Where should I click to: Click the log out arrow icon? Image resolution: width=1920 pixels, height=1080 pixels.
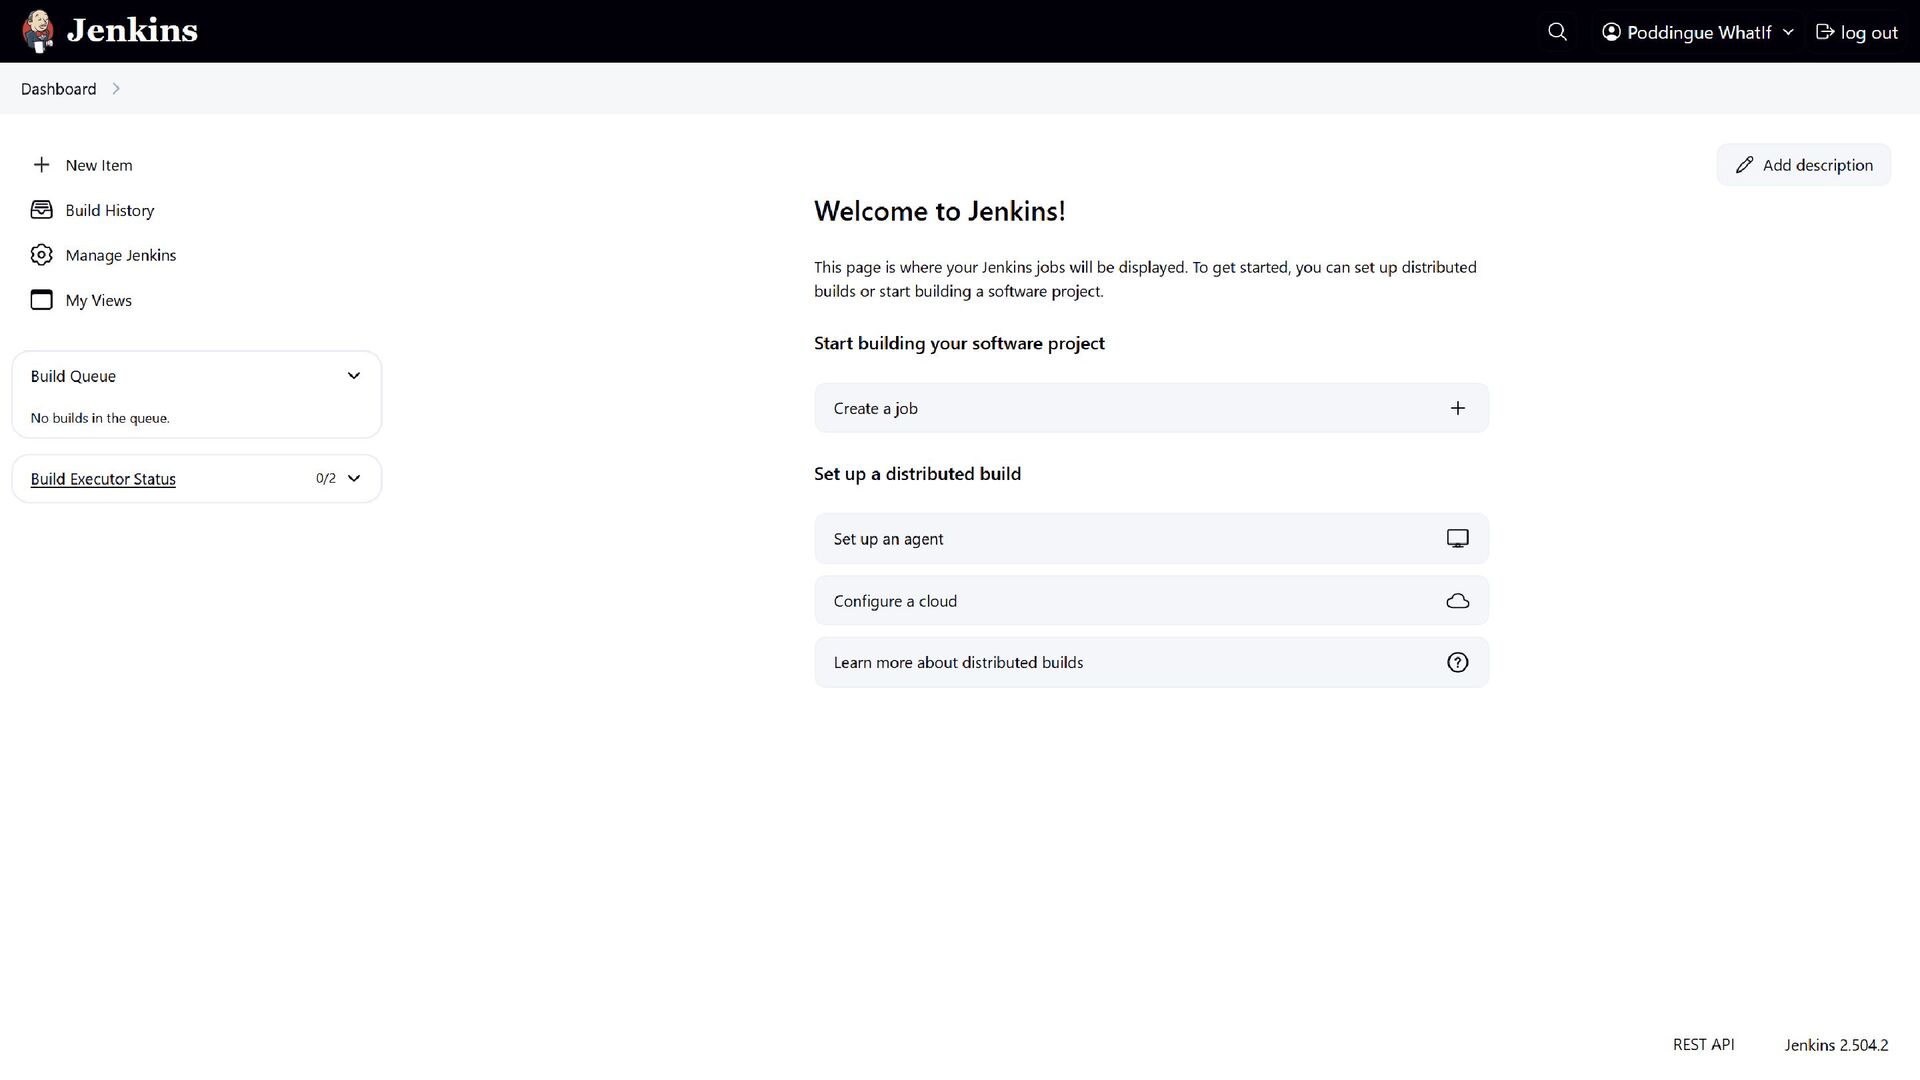tap(1825, 32)
